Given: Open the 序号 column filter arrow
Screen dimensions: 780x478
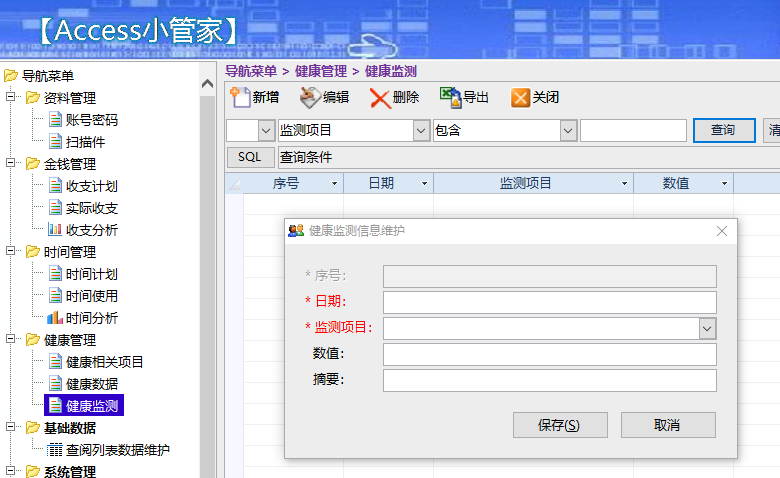Looking at the screenshot, I should (334, 184).
